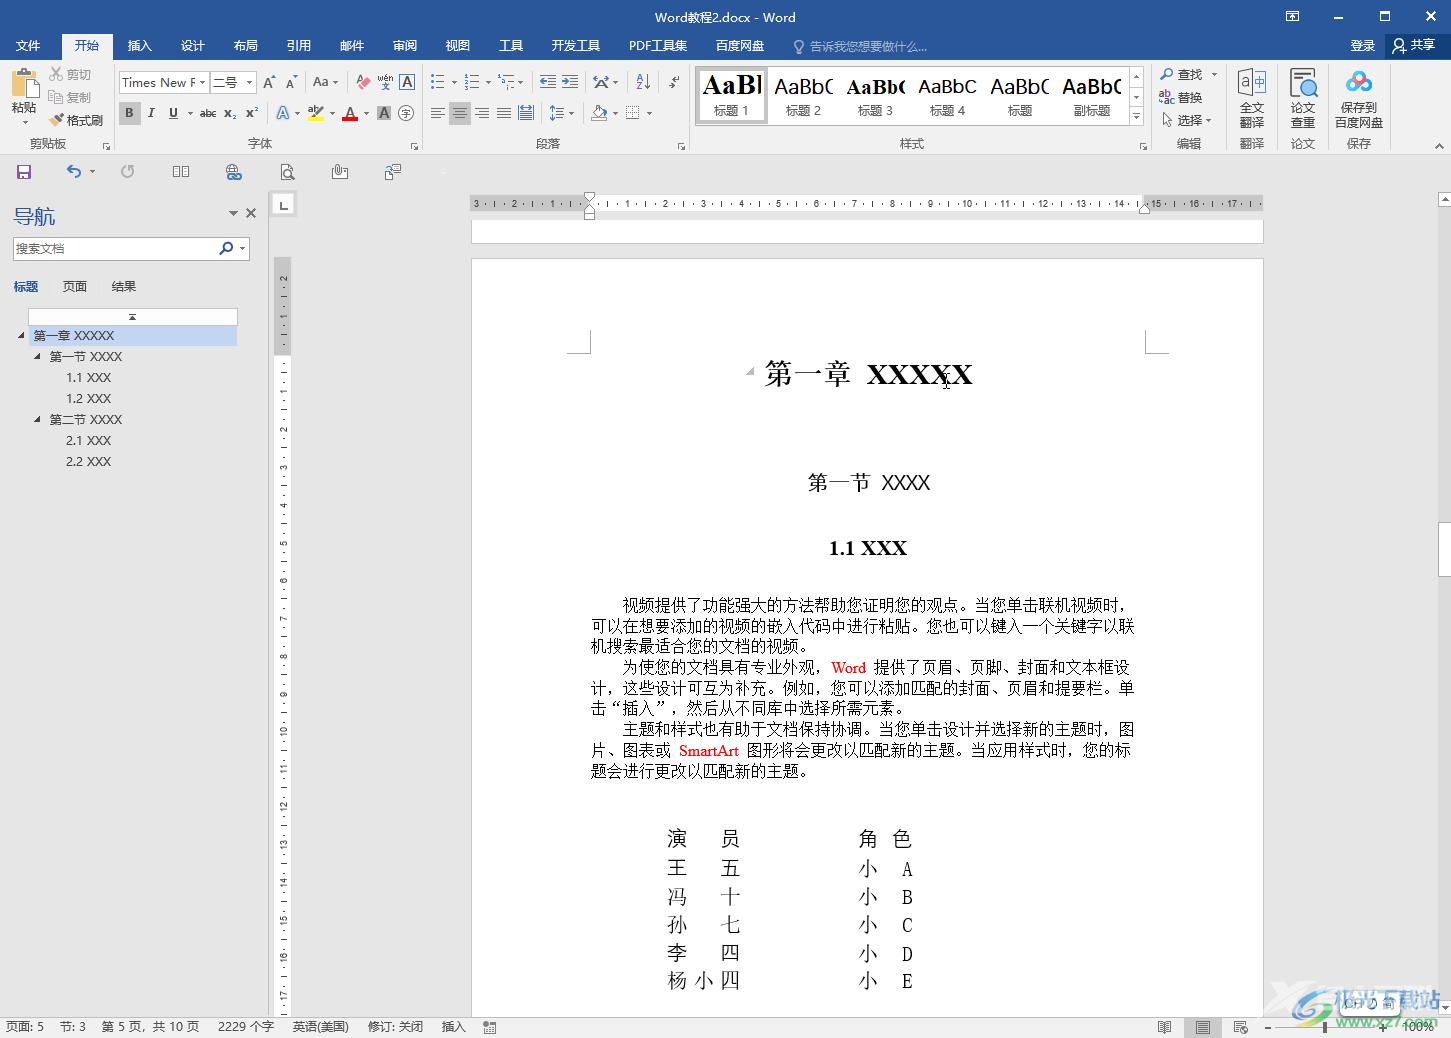Open the Find (查找) dropdown arrow
The height and width of the screenshot is (1038, 1451).
pyautogui.click(x=1214, y=74)
